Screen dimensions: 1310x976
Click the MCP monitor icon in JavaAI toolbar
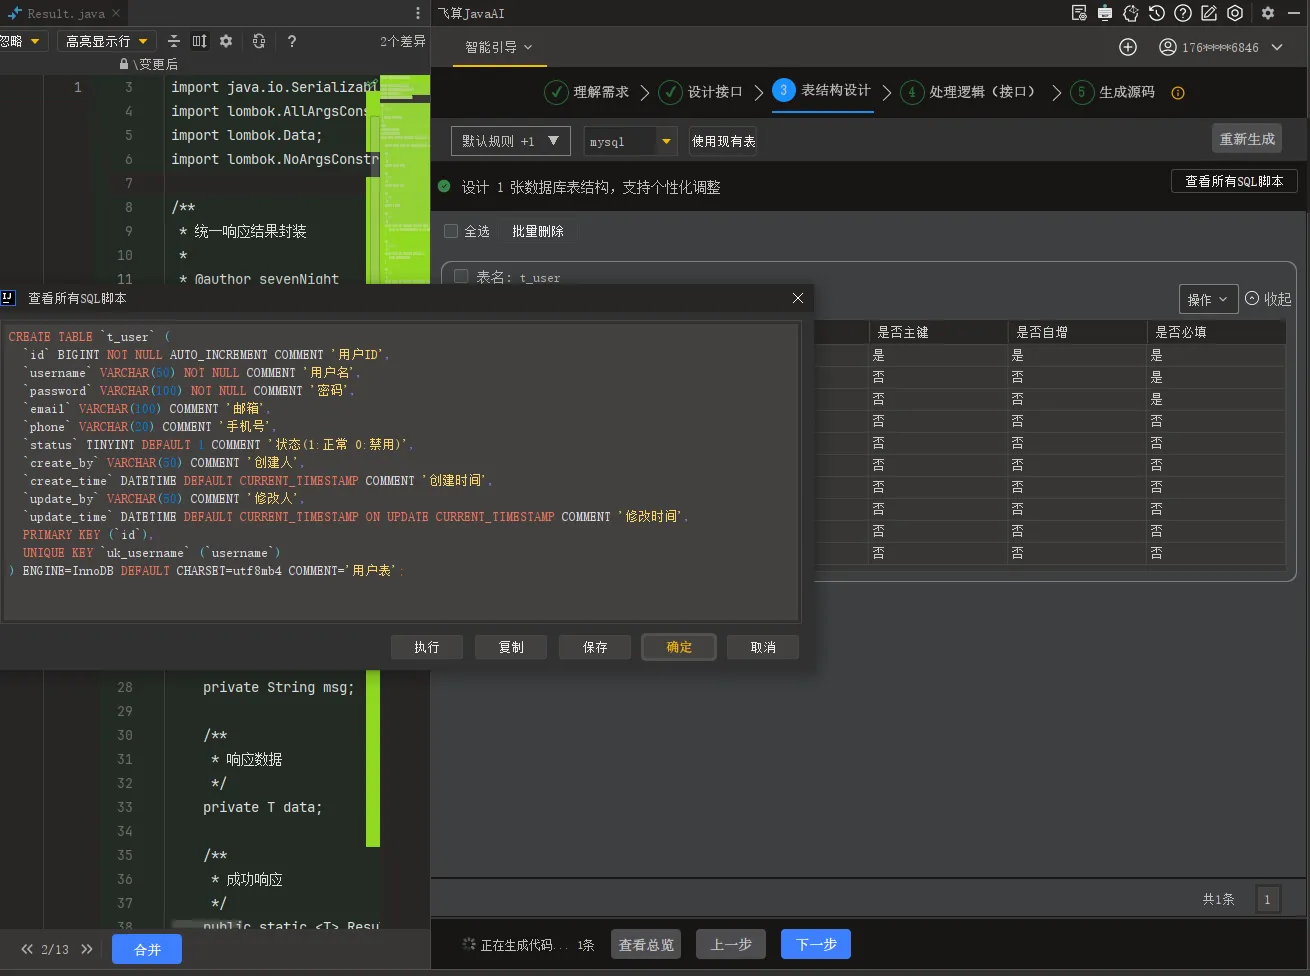1105,13
